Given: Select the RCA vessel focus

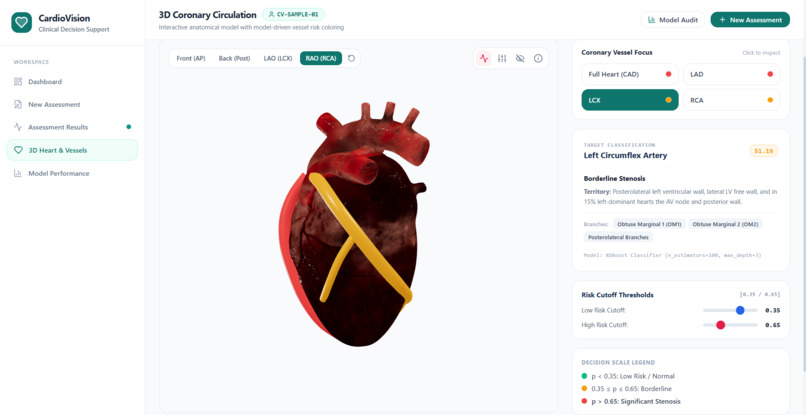Looking at the screenshot, I should click(x=731, y=100).
